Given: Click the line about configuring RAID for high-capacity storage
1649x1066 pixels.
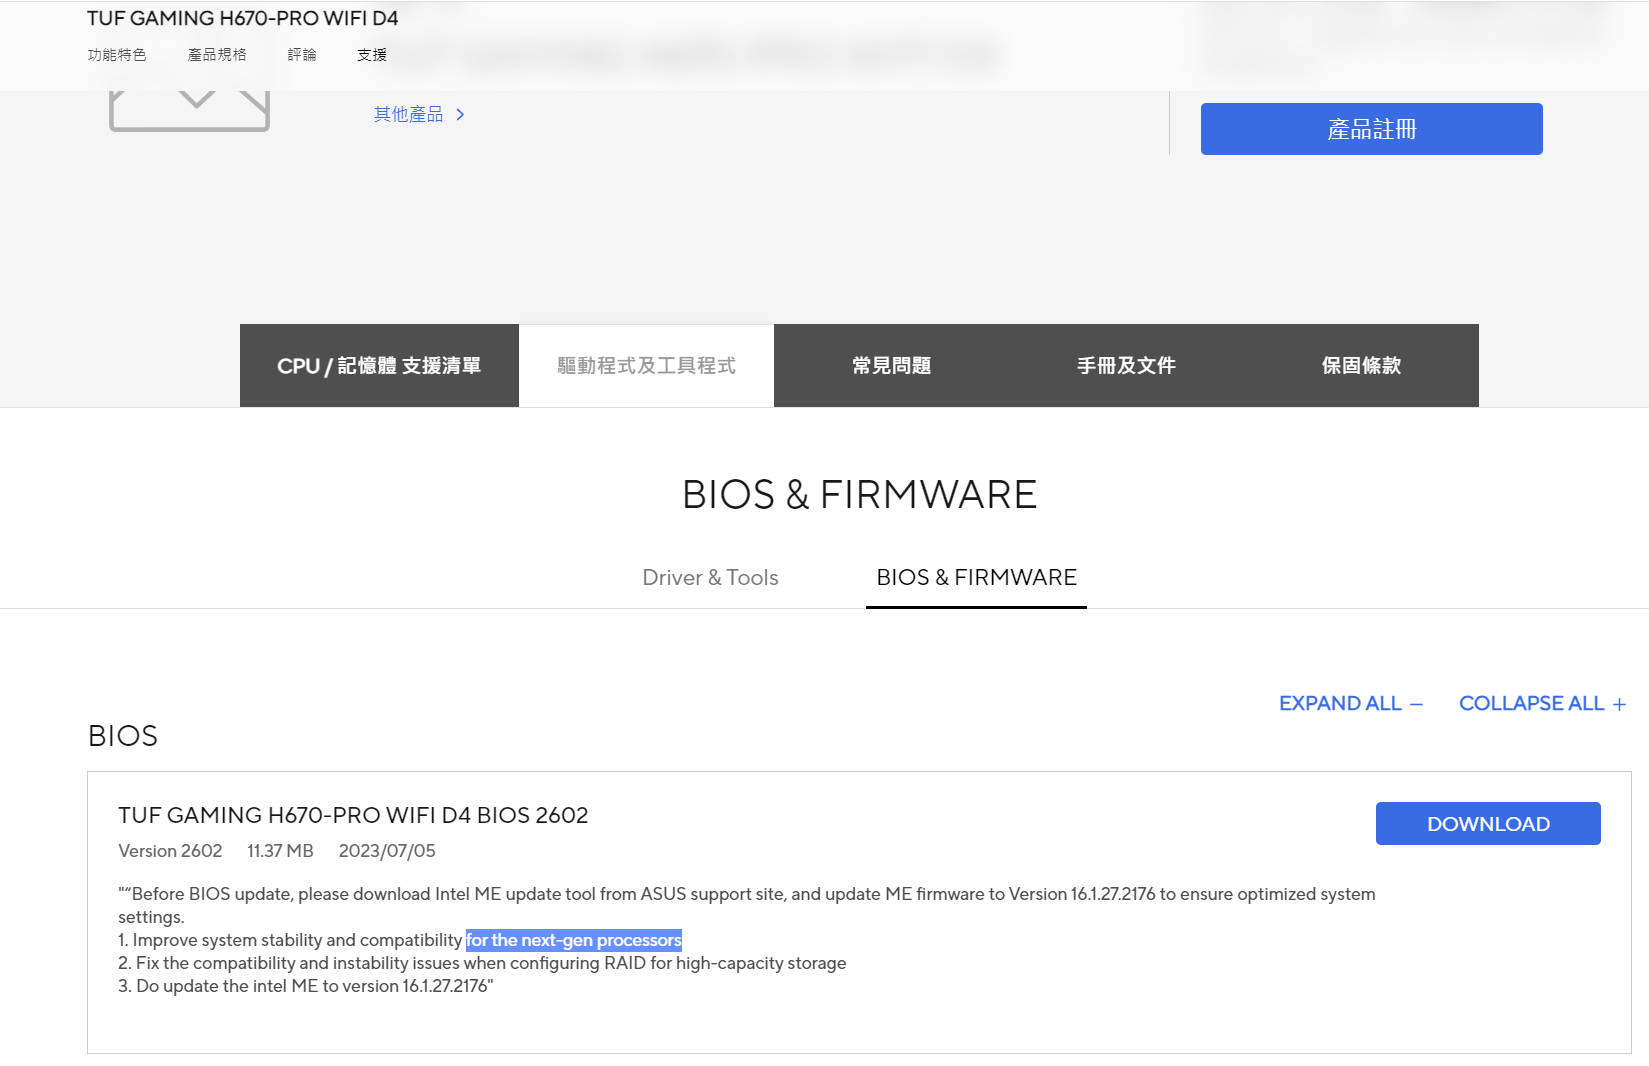Looking at the screenshot, I should click(482, 963).
